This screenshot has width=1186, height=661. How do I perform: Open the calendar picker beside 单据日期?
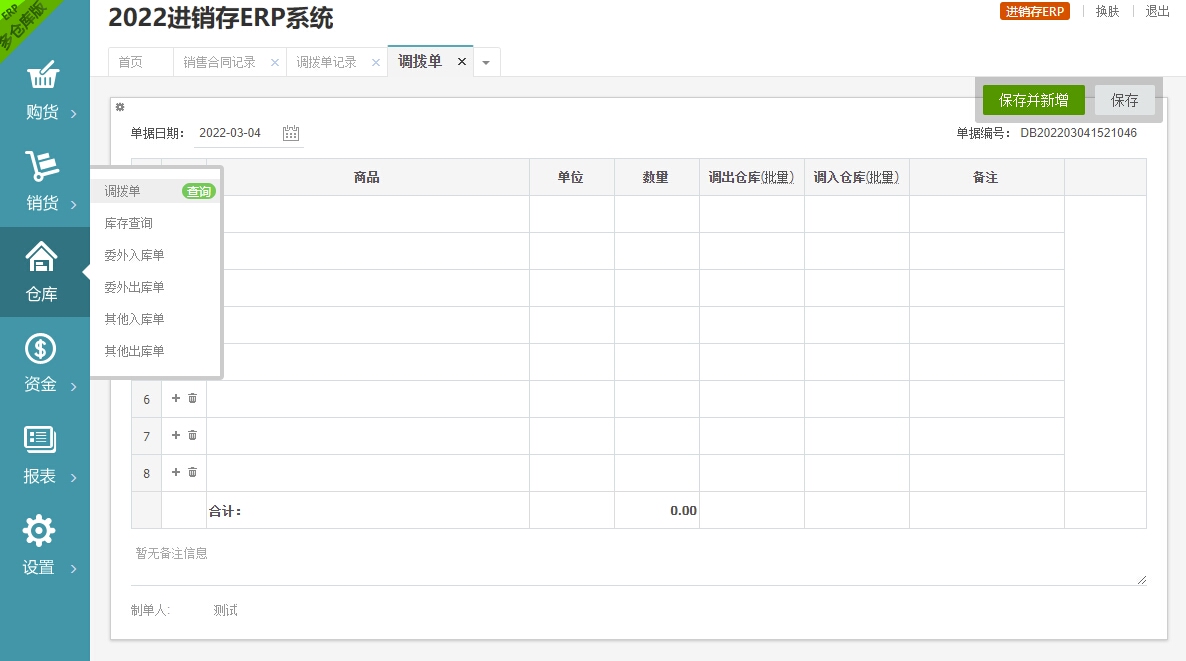(291, 133)
